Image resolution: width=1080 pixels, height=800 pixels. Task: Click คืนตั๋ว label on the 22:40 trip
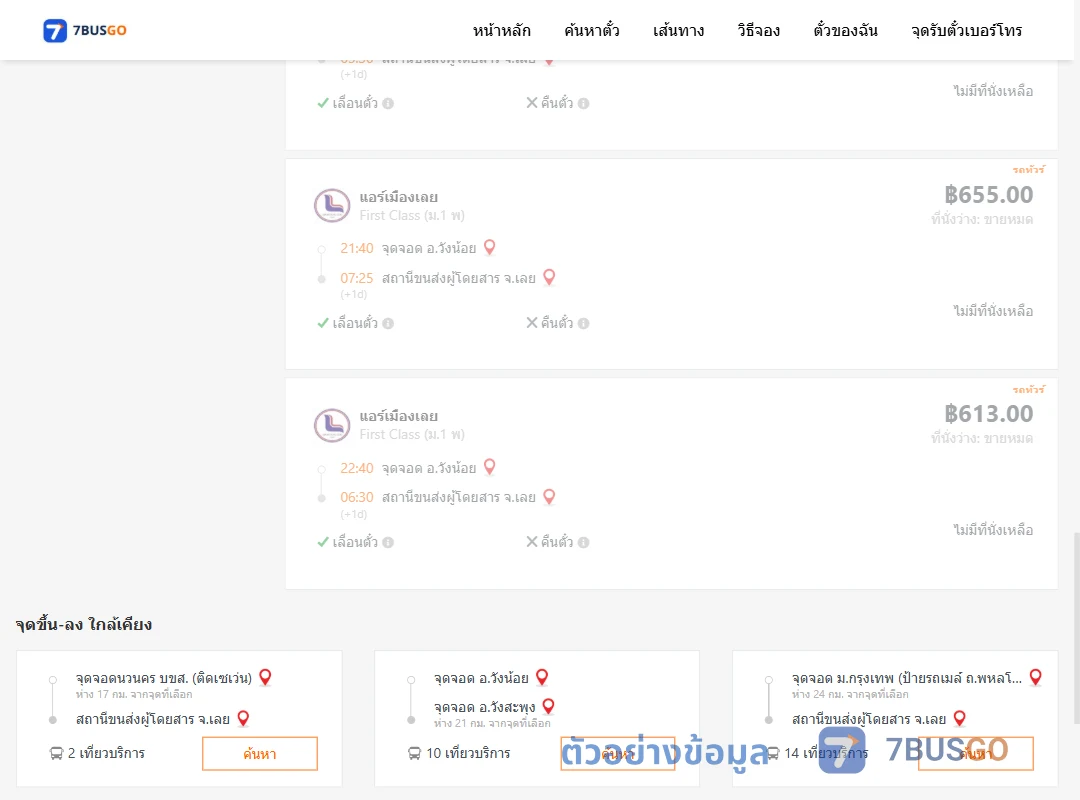(x=557, y=542)
